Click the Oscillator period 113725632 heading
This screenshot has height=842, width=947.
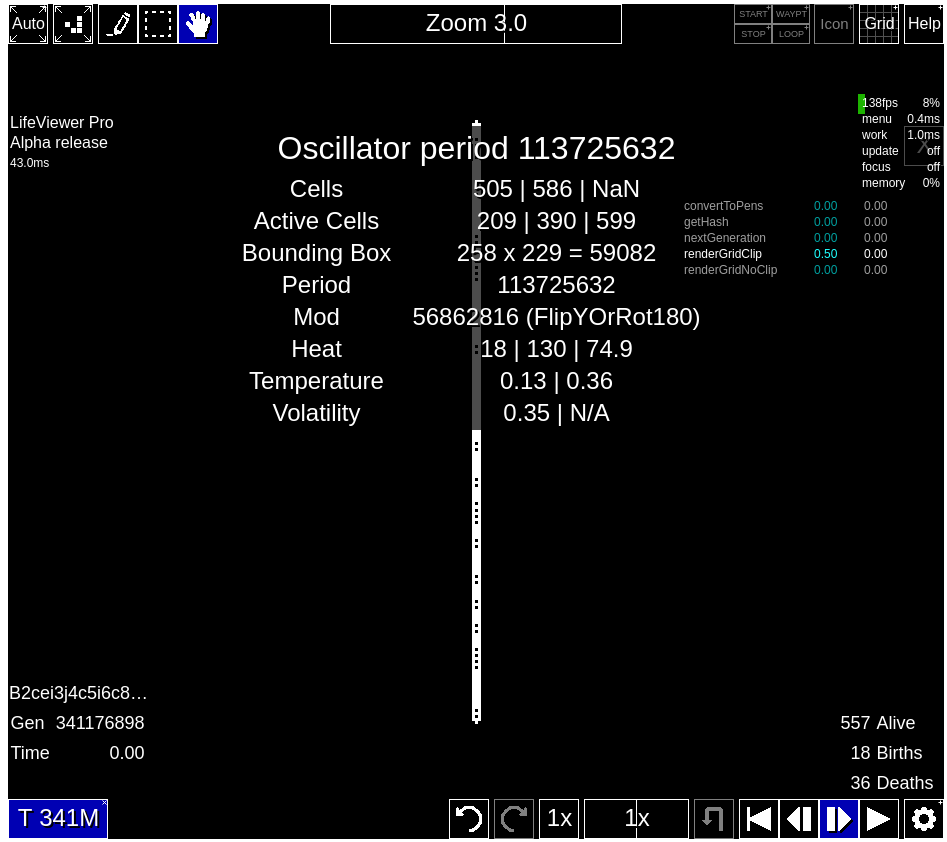[476, 149]
